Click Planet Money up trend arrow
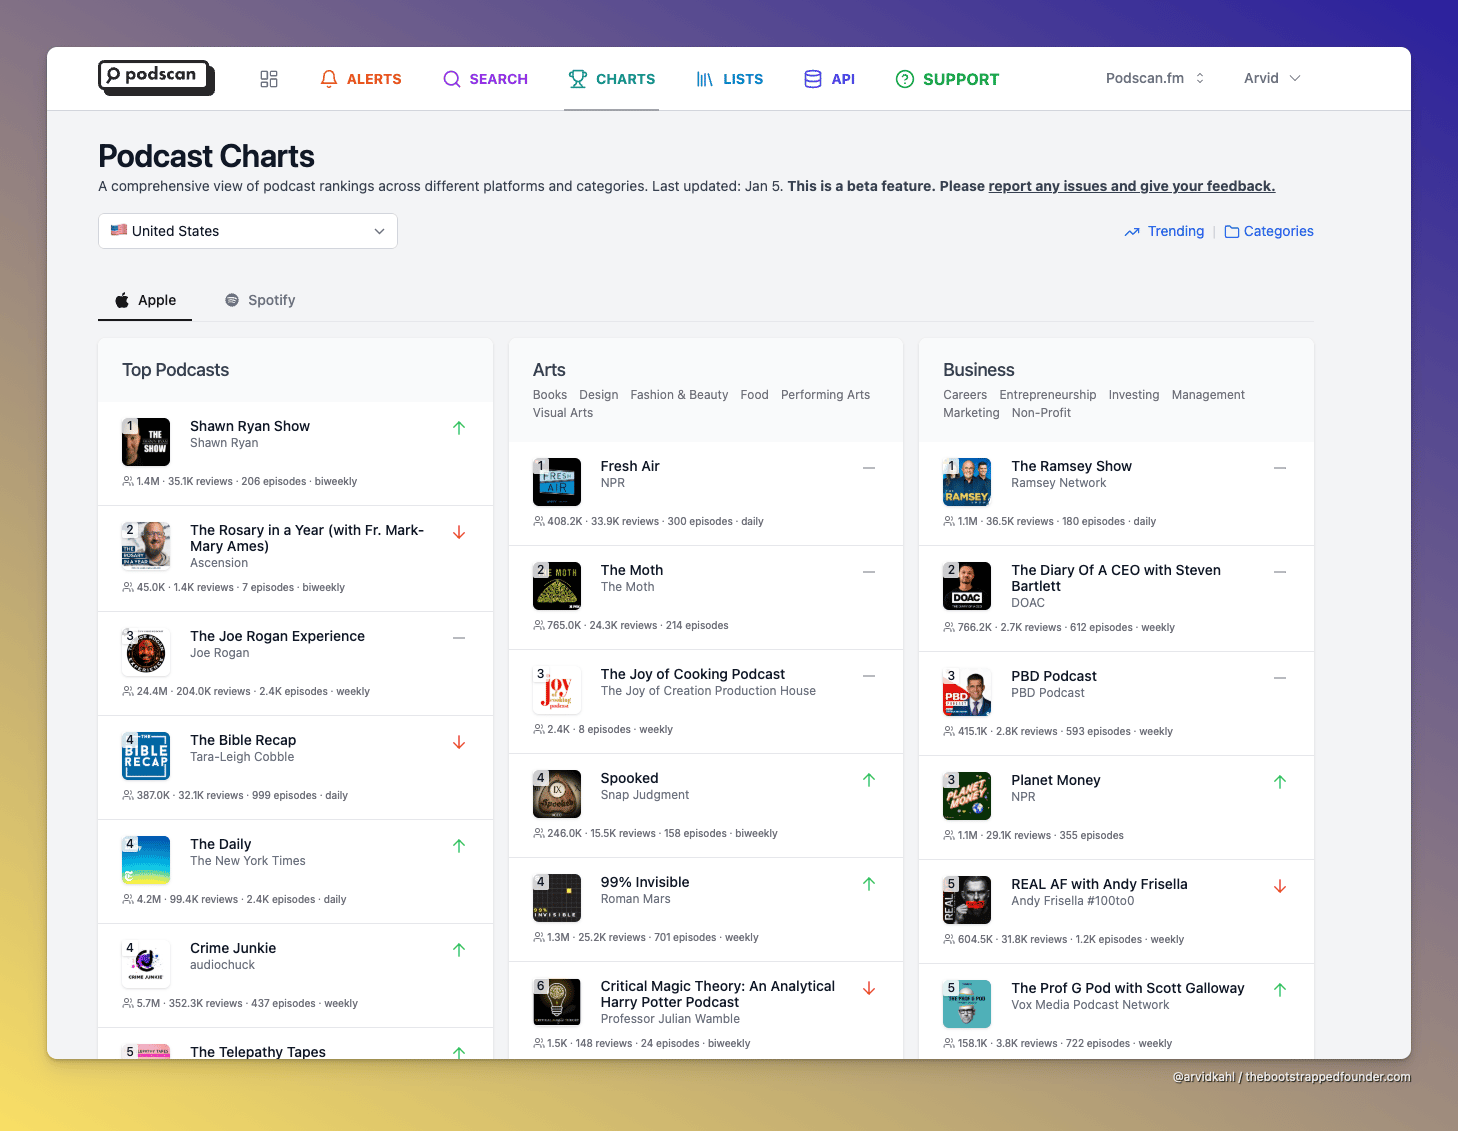 [1280, 782]
